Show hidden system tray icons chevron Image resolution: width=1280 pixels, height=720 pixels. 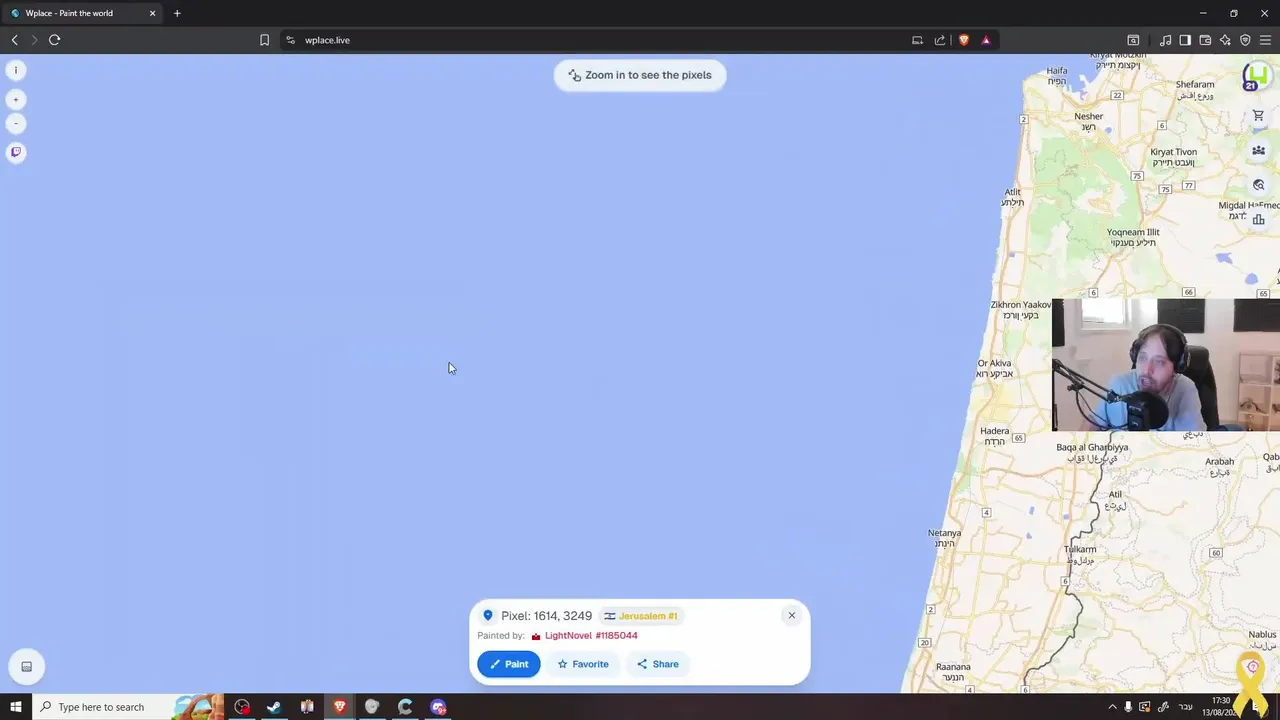[1112, 707]
